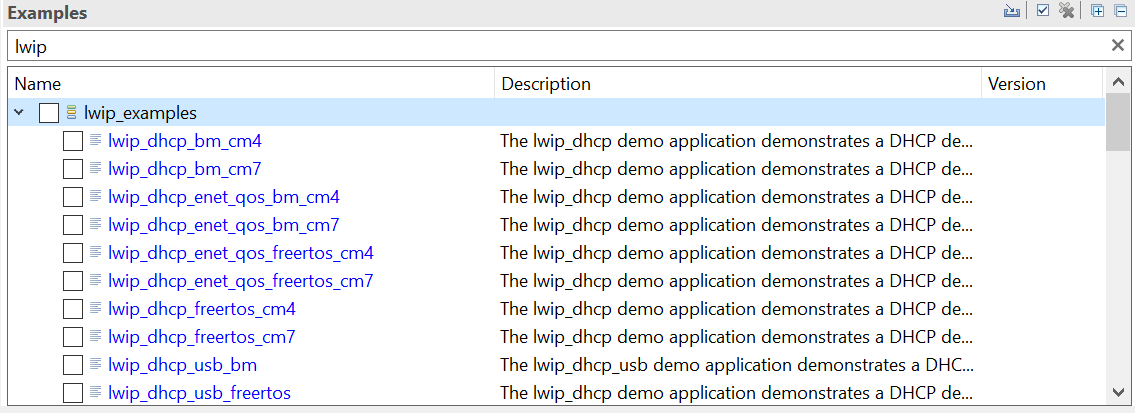Check the lwip_dhcp_bm_cm4 checkbox
The width and height of the screenshot is (1135, 413).
click(x=73, y=141)
